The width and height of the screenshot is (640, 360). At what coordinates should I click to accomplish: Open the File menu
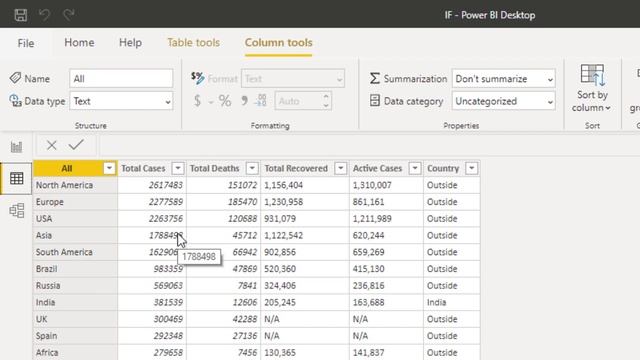[x=26, y=43]
